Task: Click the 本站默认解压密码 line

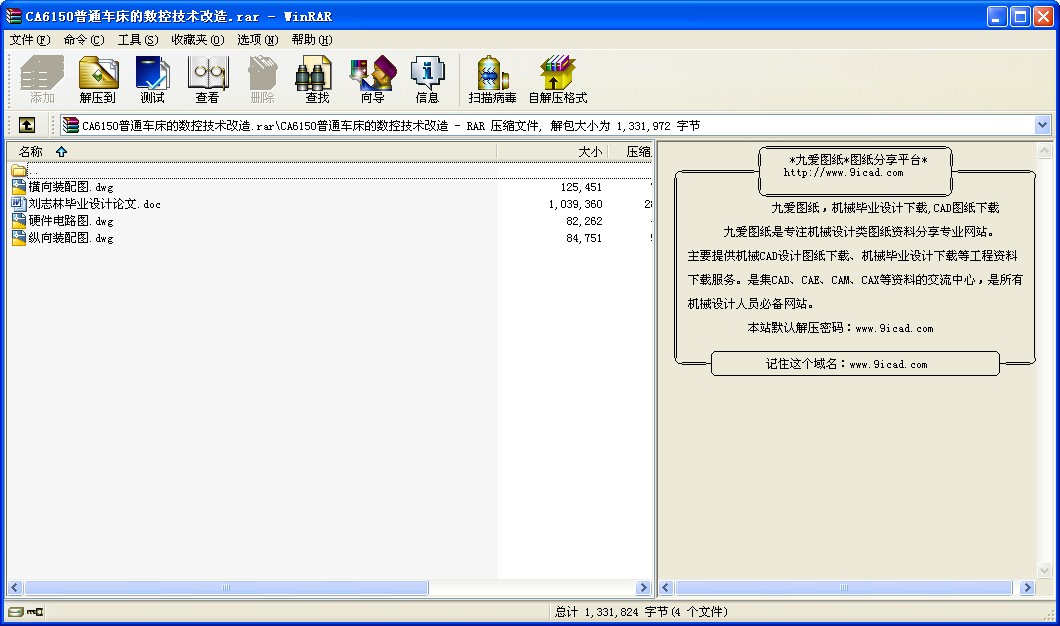Action: coord(840,328)
